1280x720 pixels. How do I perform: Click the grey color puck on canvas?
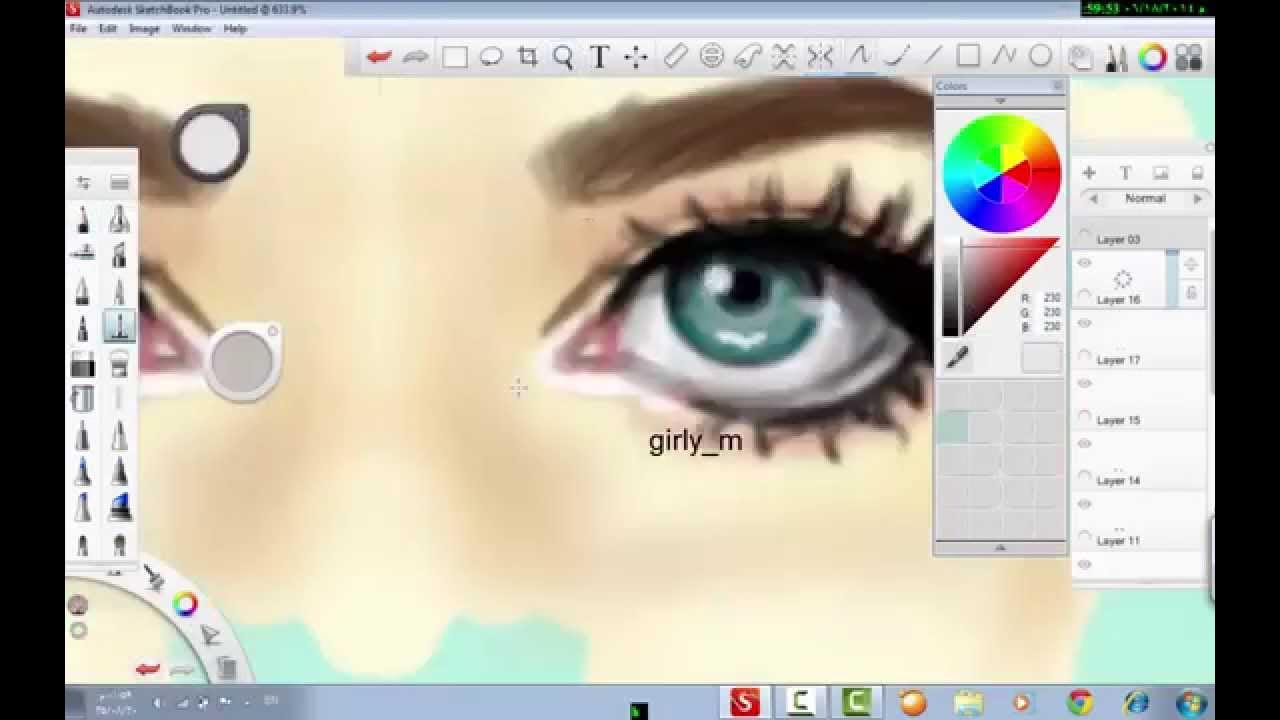tap(243, 360)
